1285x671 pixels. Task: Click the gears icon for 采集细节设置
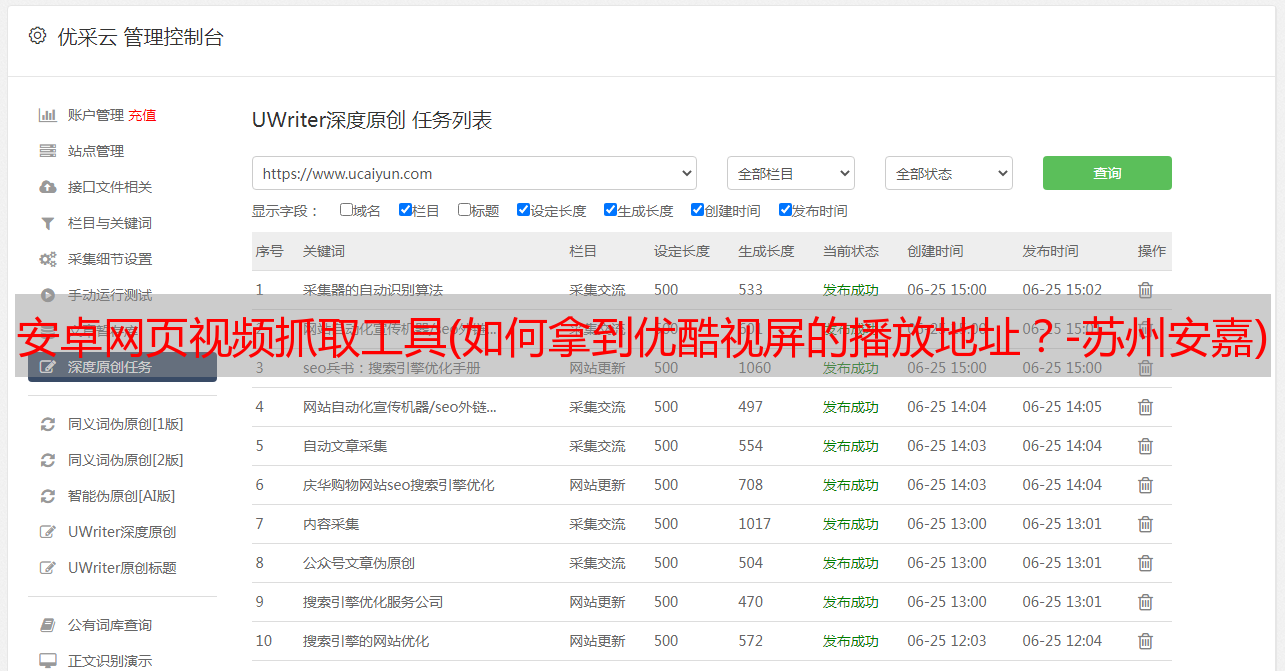point(47,259)
